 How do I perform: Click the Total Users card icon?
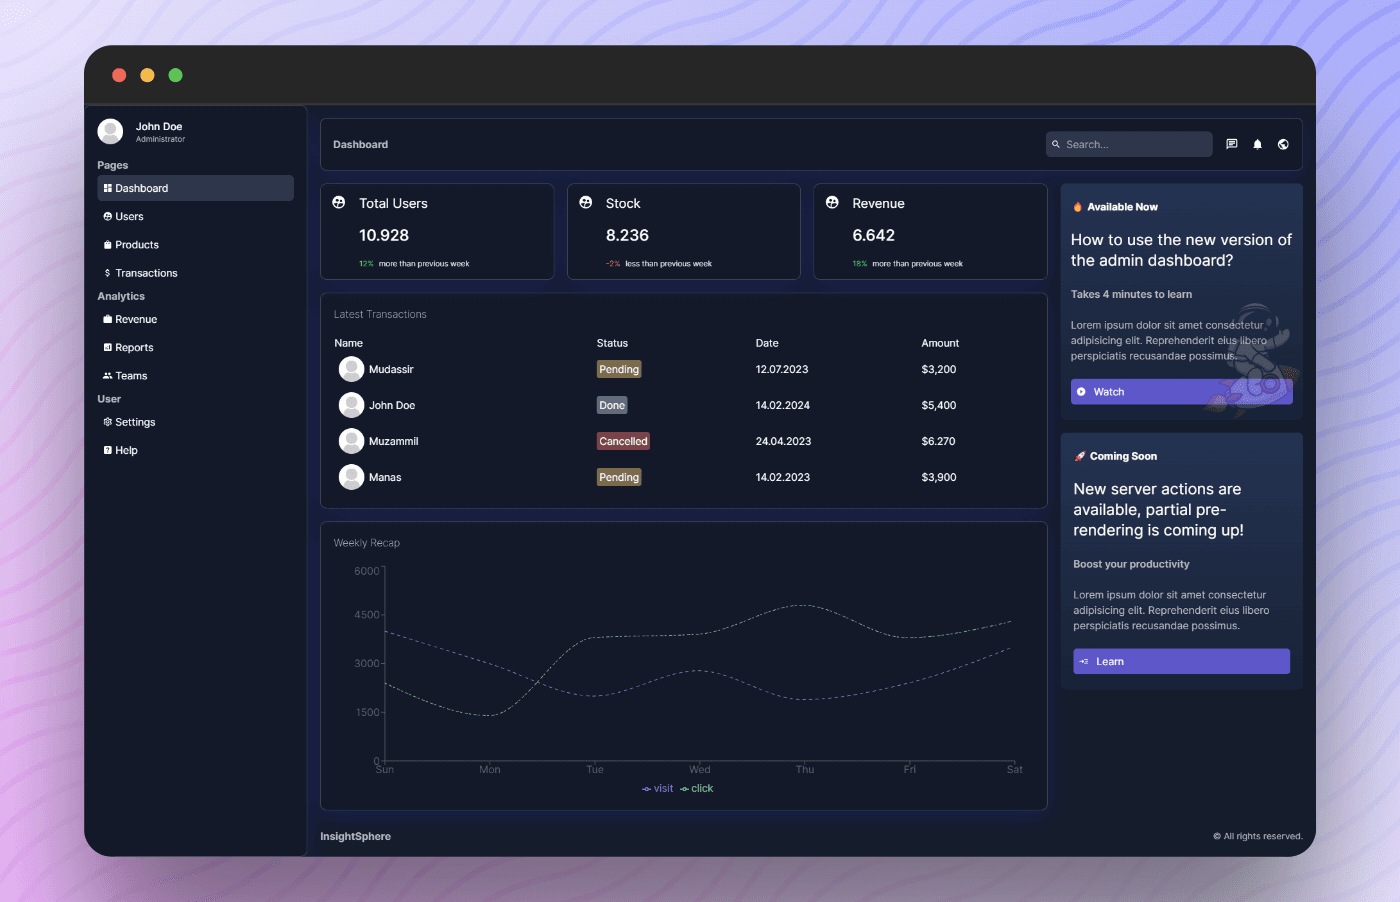[x=339, y=203]
